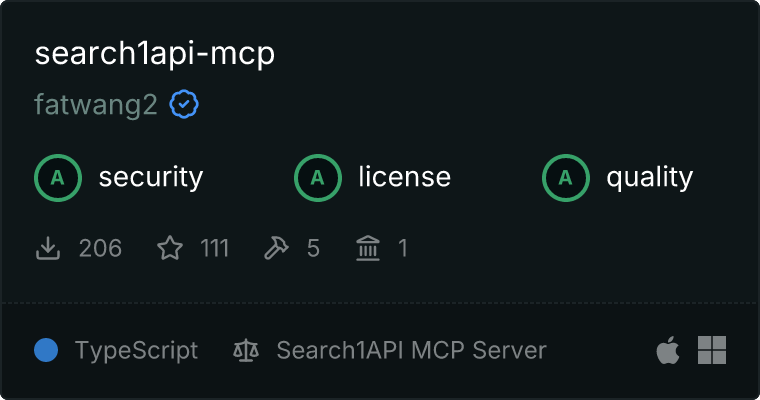Click the security label text
760x400 pixels.
(151, 177)
